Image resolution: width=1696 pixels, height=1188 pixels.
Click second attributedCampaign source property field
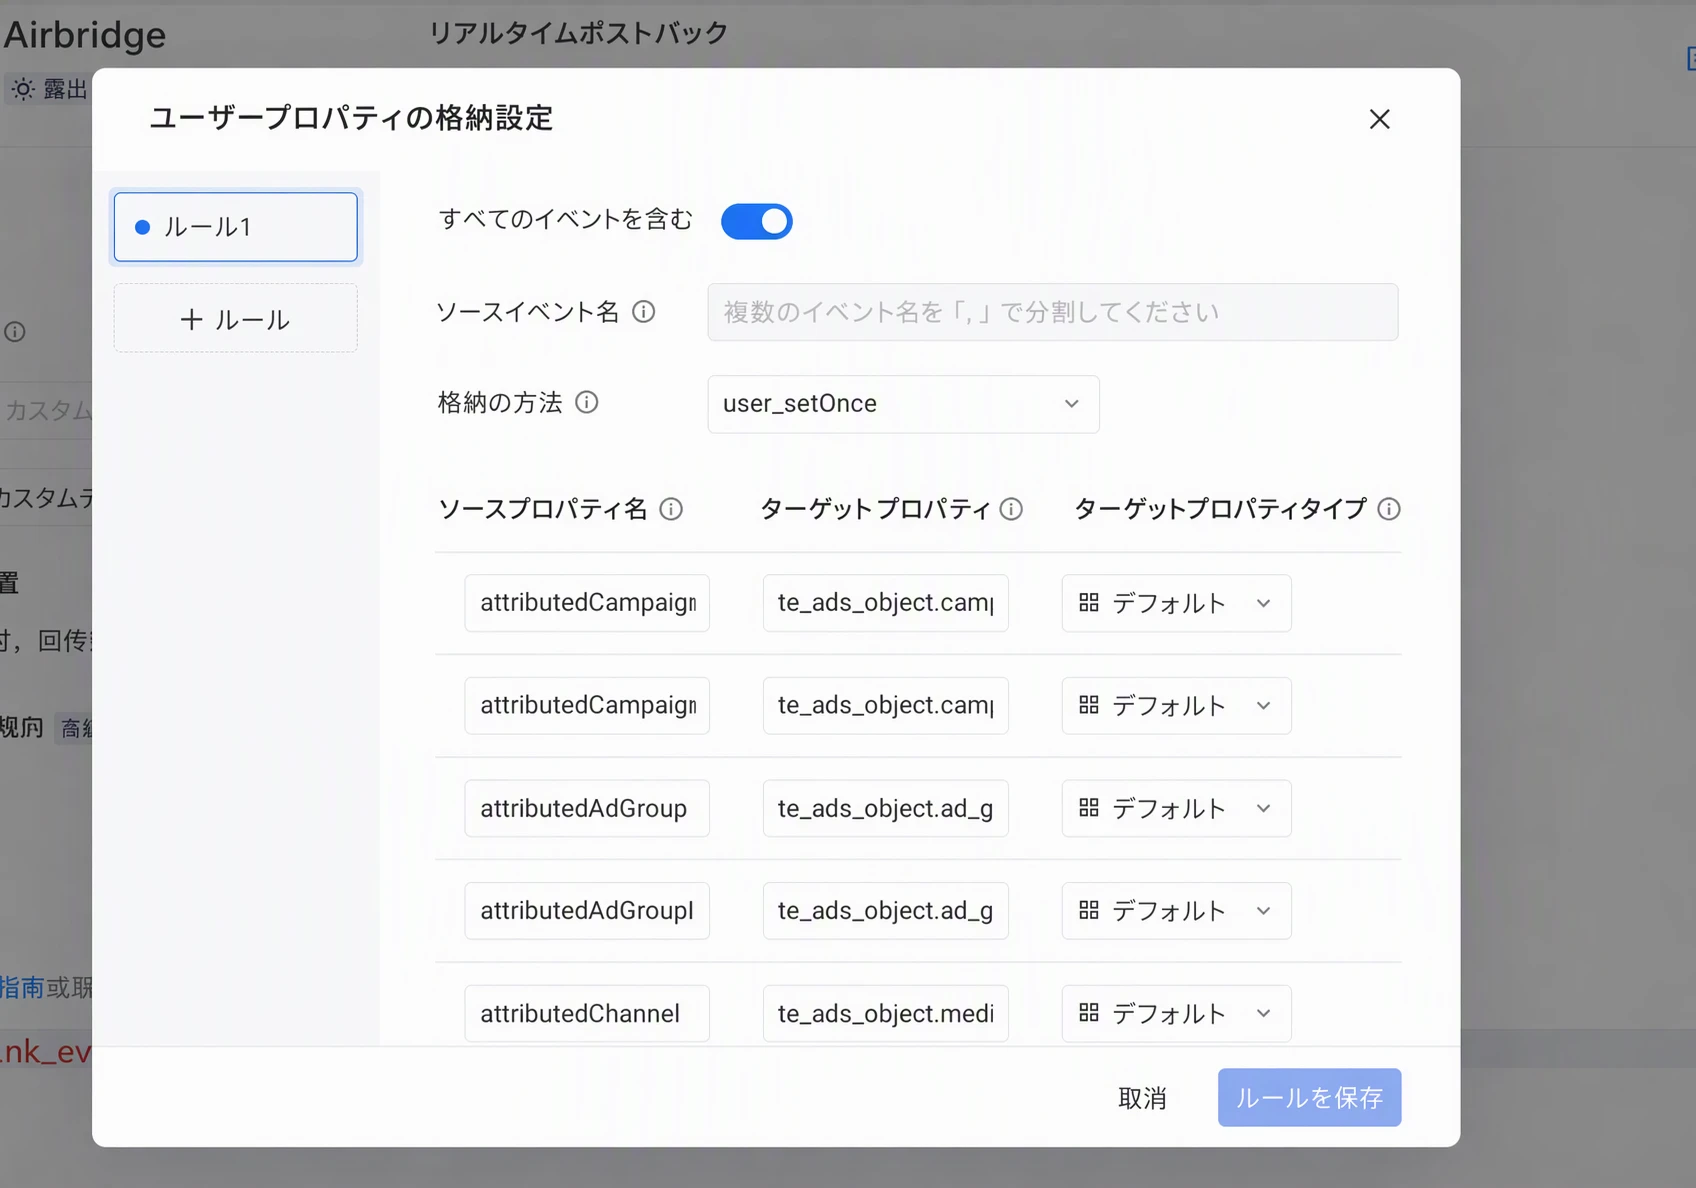pos(587,706)
